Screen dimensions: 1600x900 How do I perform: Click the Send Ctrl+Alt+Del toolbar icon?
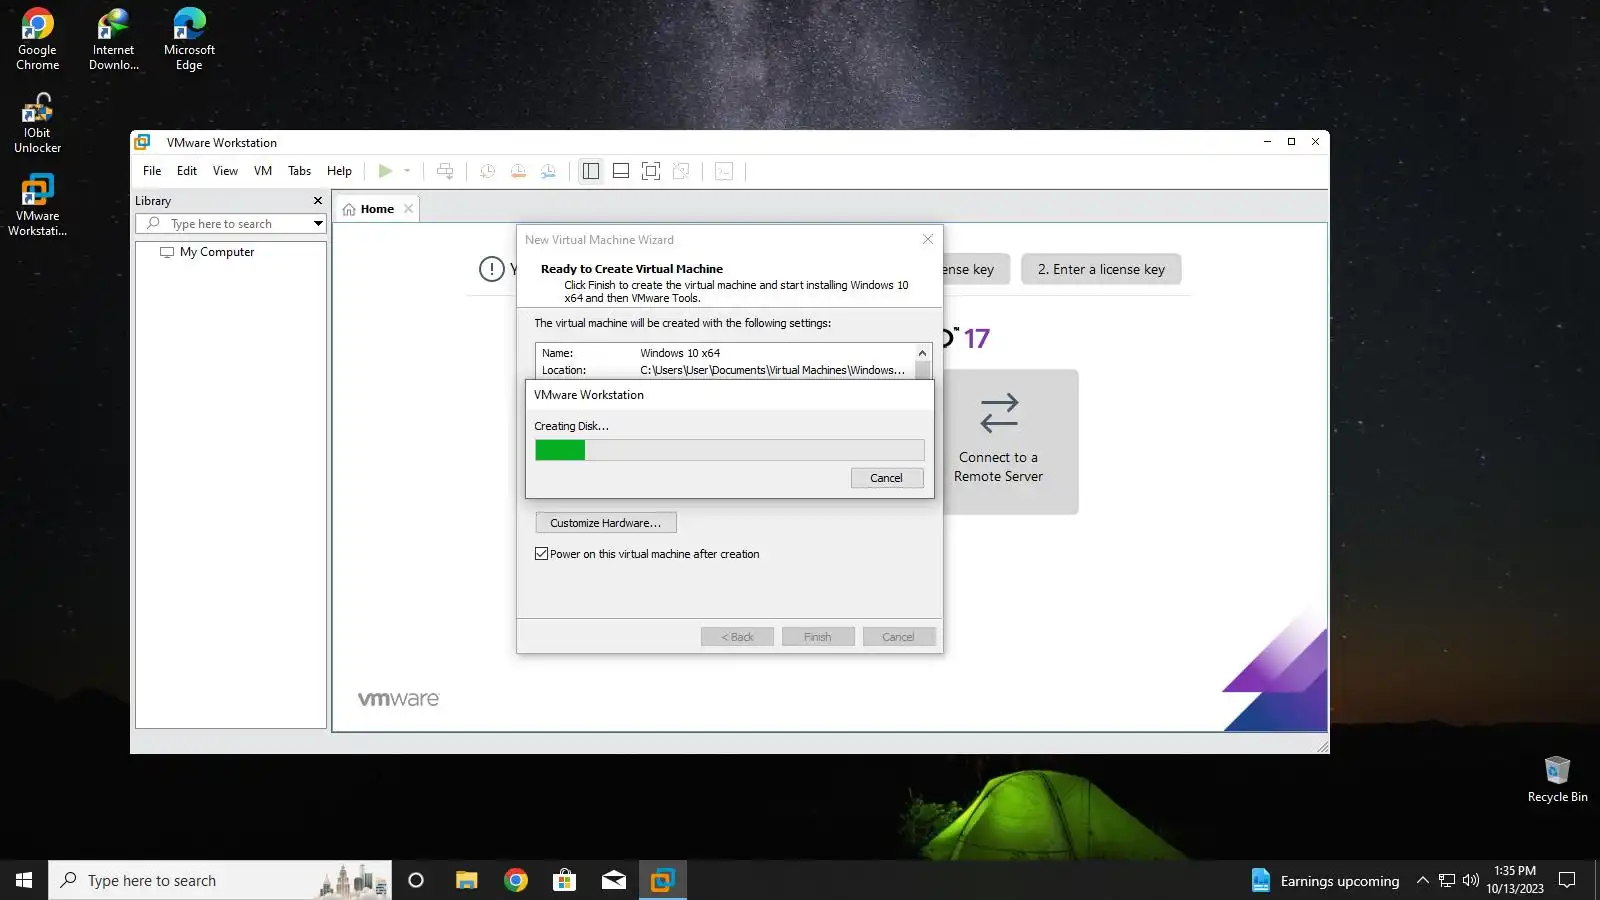[x=445, y=171]
